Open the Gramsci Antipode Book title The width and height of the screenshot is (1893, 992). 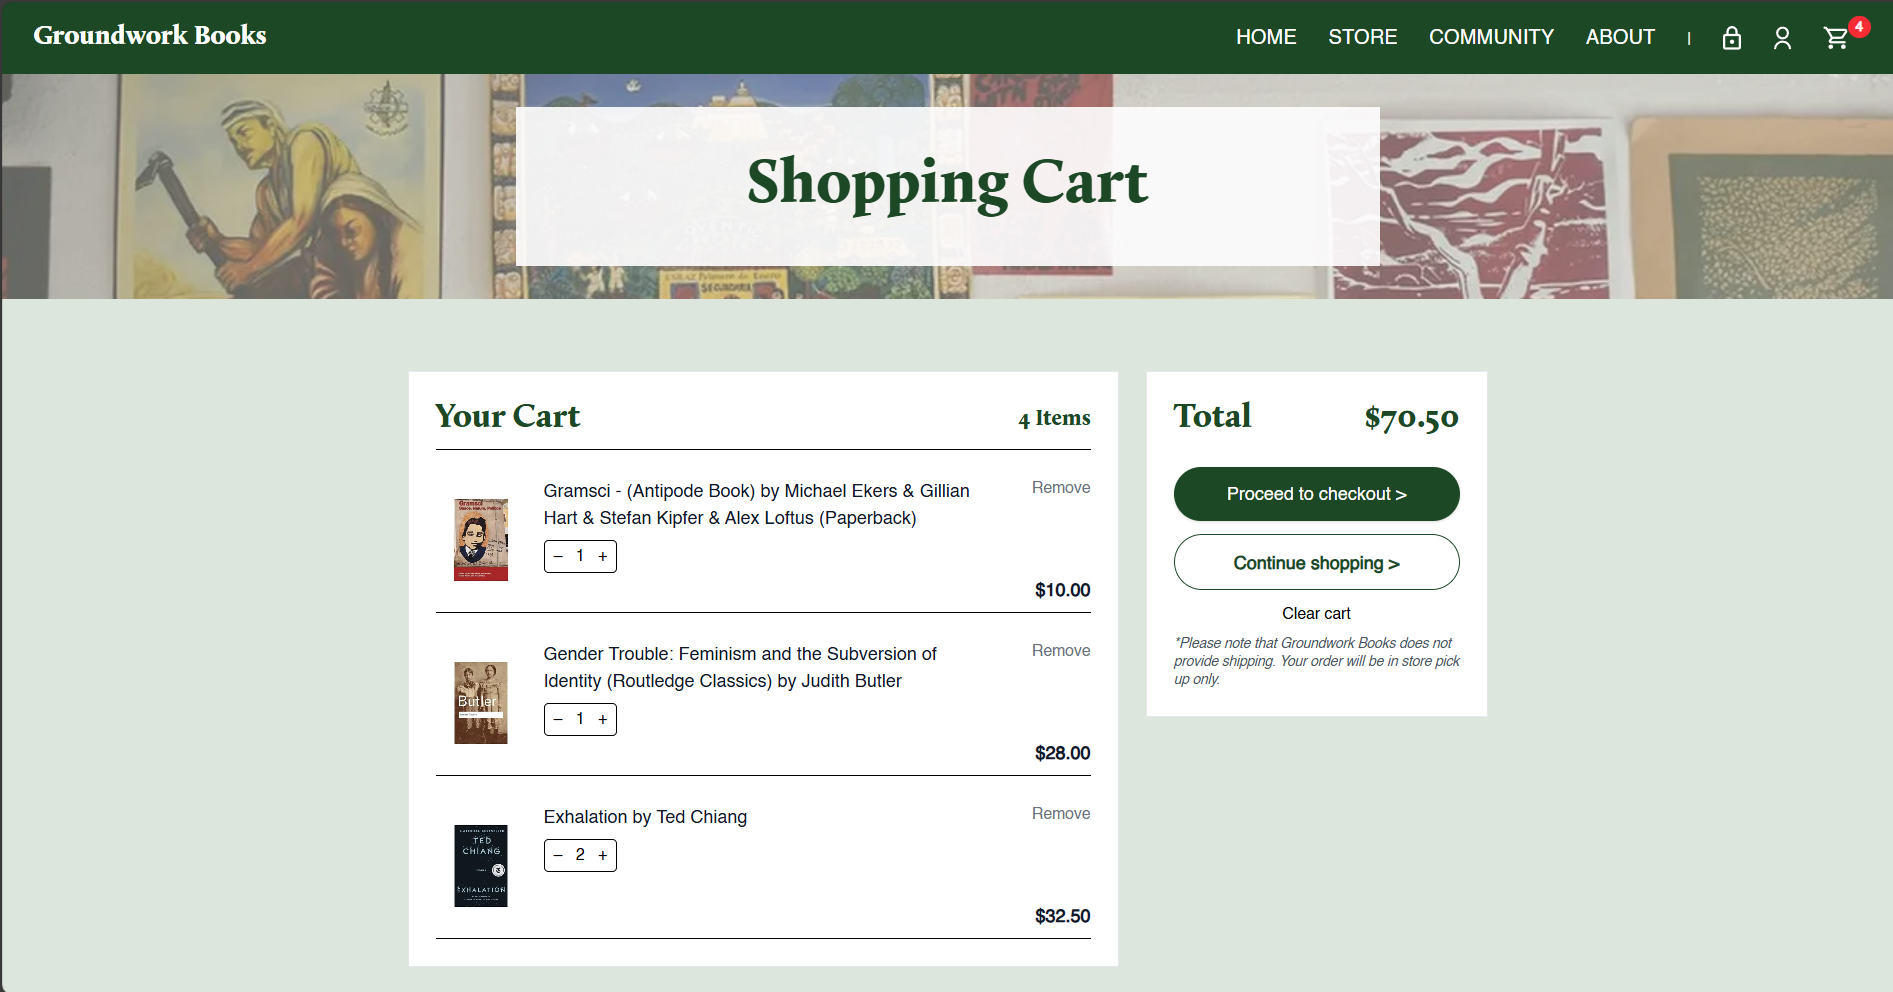pos(756,504)
